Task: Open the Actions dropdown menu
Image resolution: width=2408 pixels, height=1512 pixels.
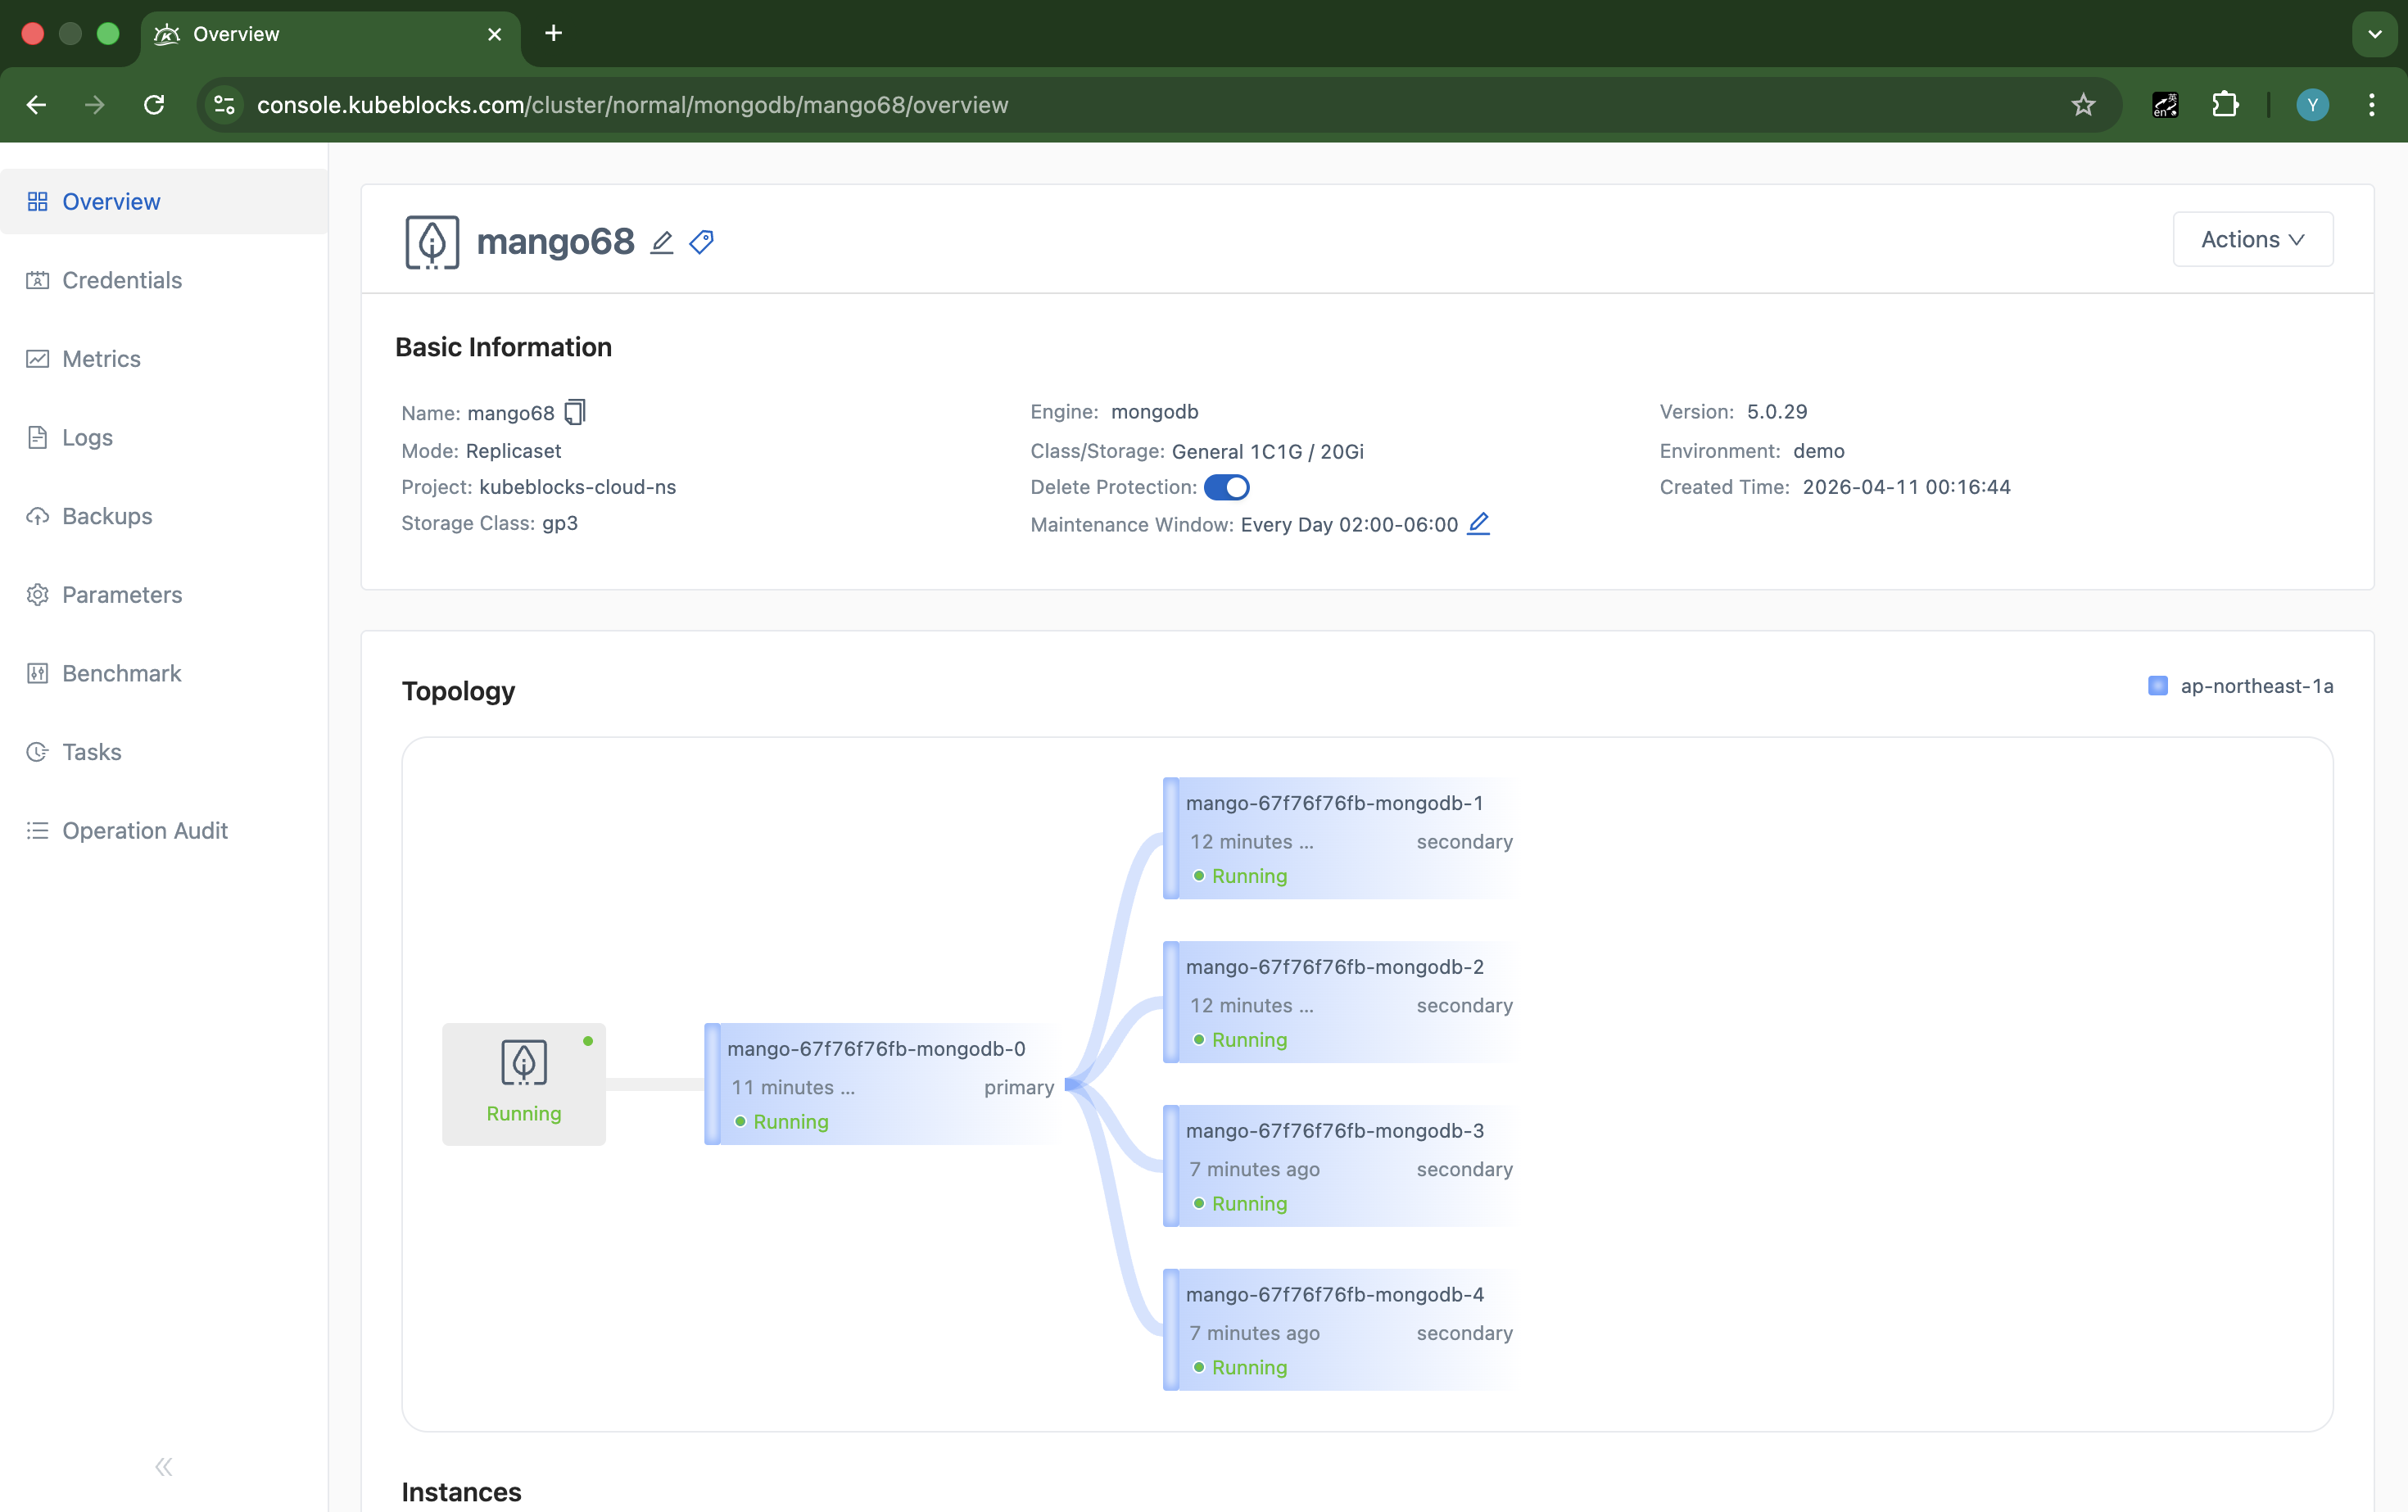Action: click(2252, 239)
